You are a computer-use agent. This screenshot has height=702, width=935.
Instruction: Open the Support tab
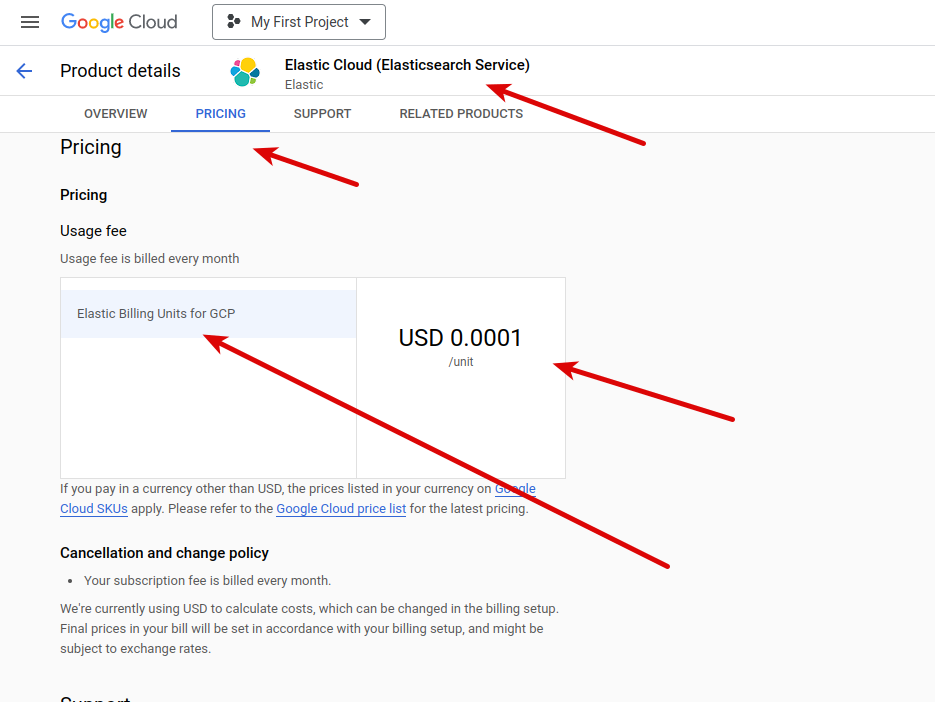(323, 114)
